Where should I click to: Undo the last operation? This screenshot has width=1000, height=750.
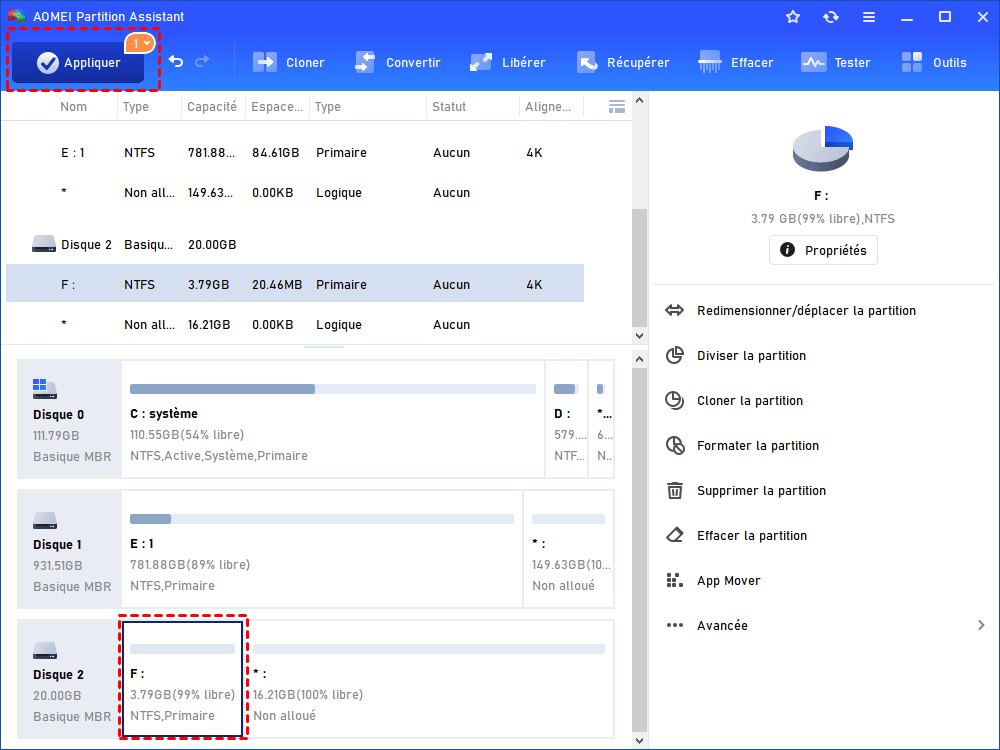point(176,61)
